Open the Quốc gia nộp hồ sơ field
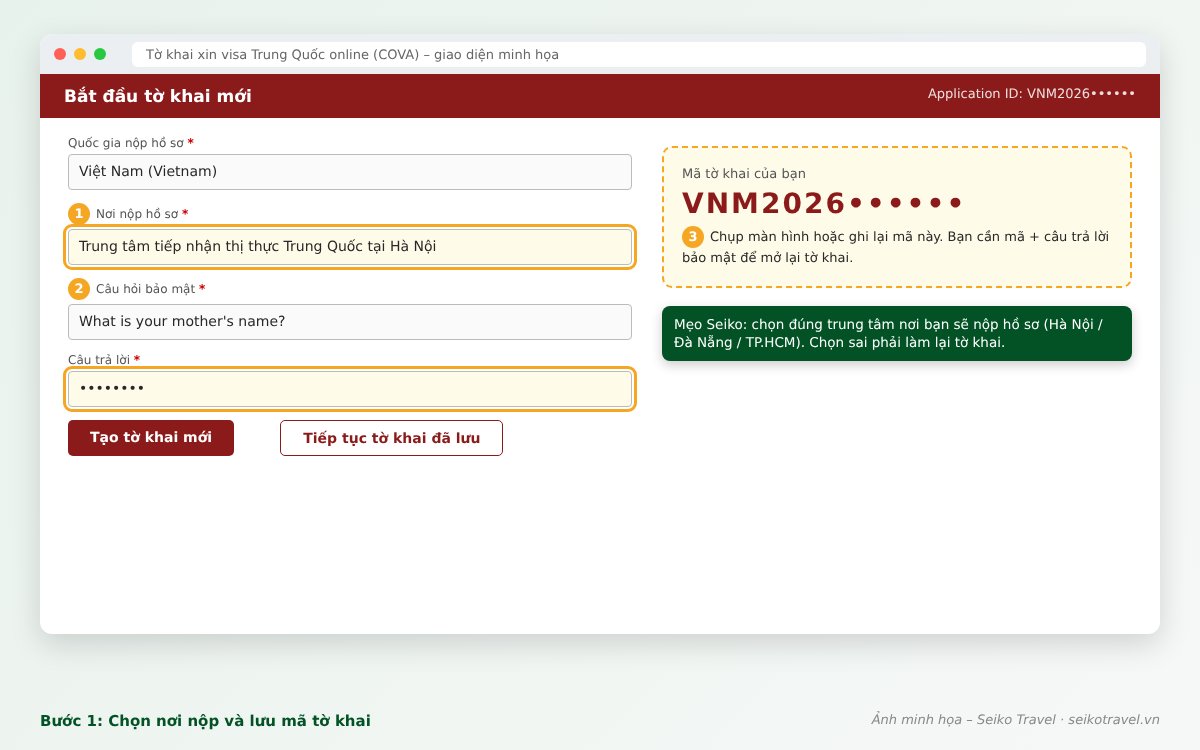 [350, 172]
